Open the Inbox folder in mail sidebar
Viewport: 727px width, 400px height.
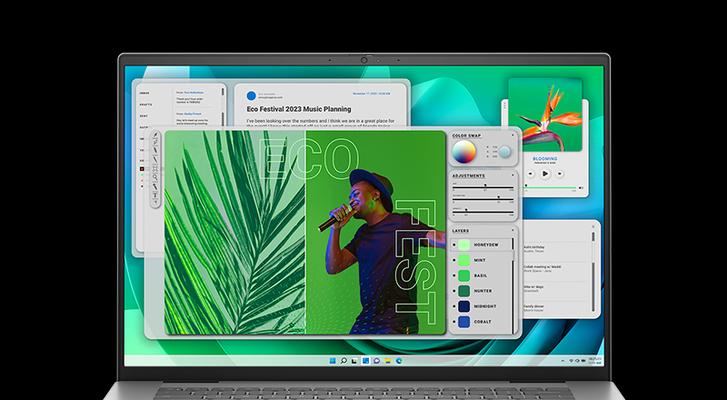tap(144, 93)
